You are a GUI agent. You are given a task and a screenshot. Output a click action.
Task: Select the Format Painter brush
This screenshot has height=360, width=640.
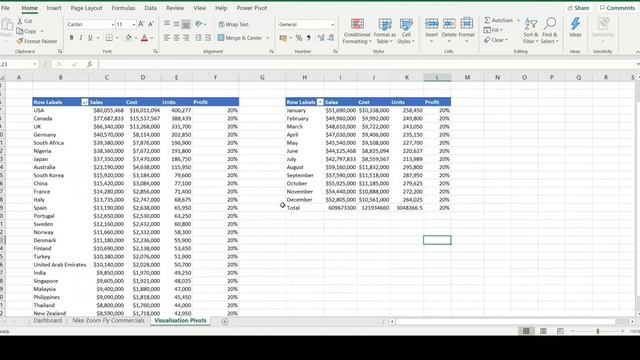pos(20,41)
